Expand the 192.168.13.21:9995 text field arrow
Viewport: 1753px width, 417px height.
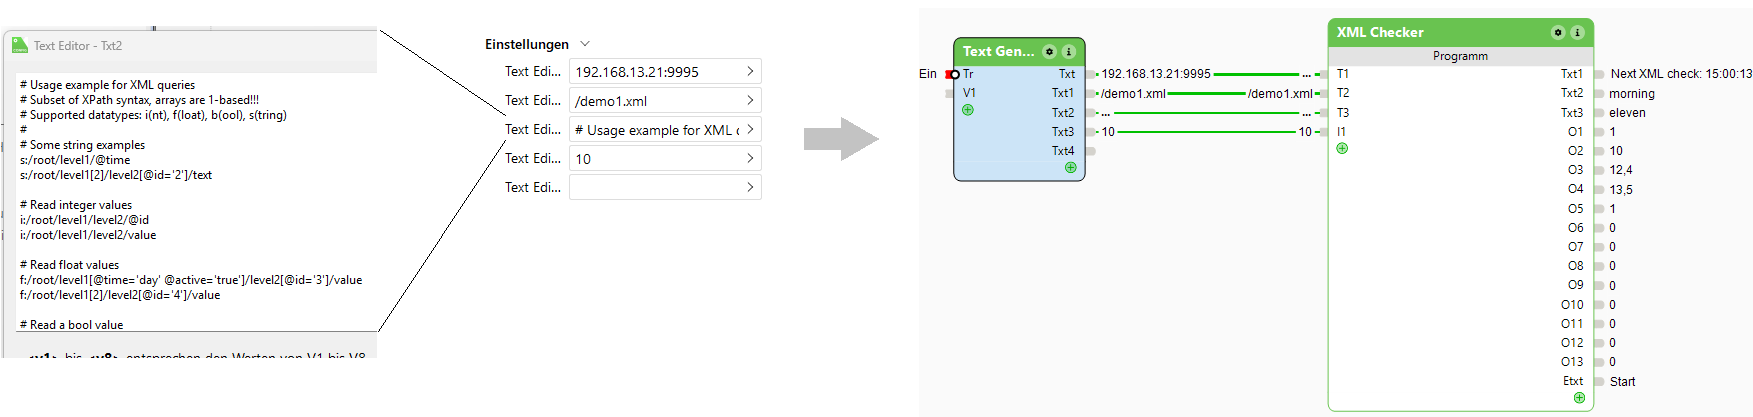[x=750, y=72]
